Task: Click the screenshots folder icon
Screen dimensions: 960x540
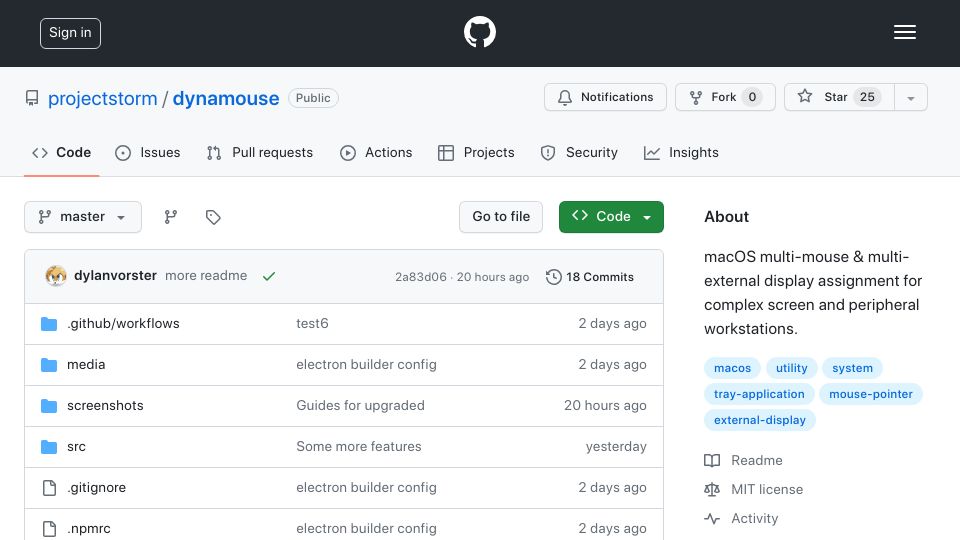Action: tap(49, 406)
